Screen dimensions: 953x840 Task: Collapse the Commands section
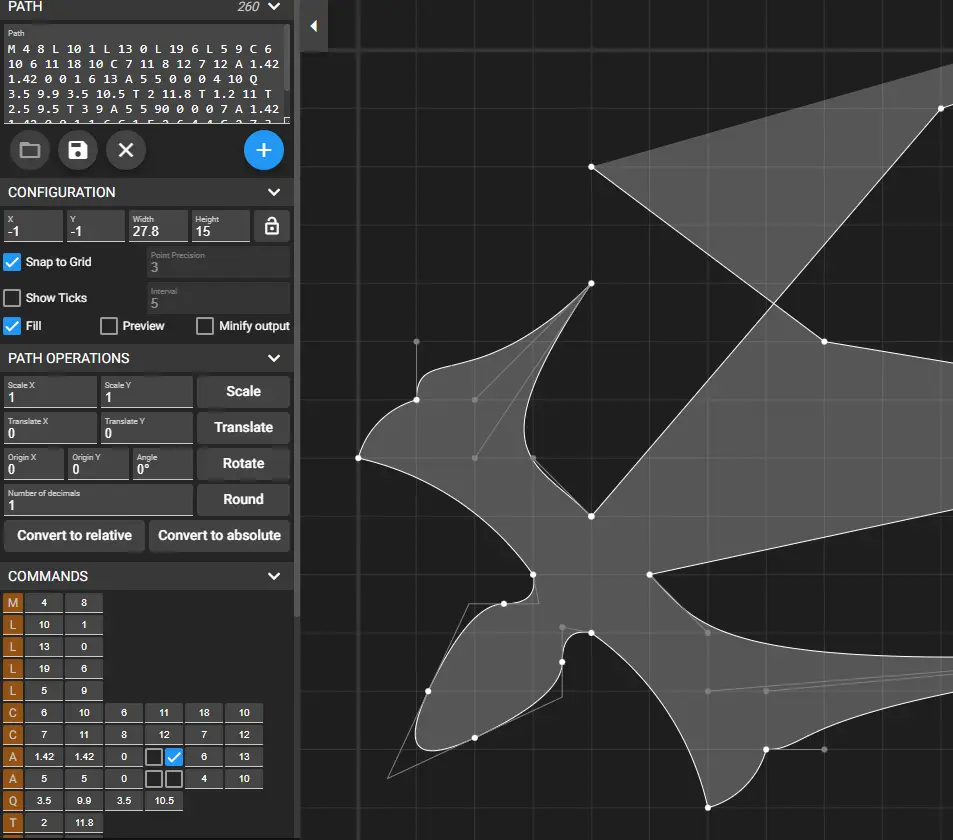tap(274, 576)
